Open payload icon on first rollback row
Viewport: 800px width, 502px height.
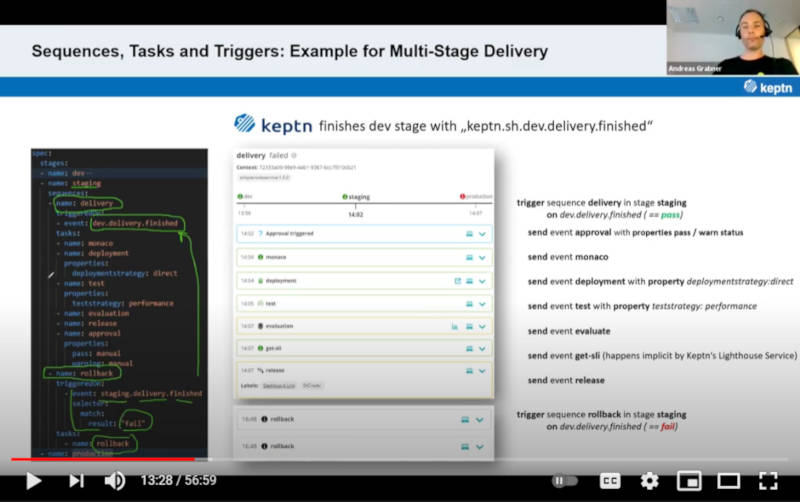[465, 420]
